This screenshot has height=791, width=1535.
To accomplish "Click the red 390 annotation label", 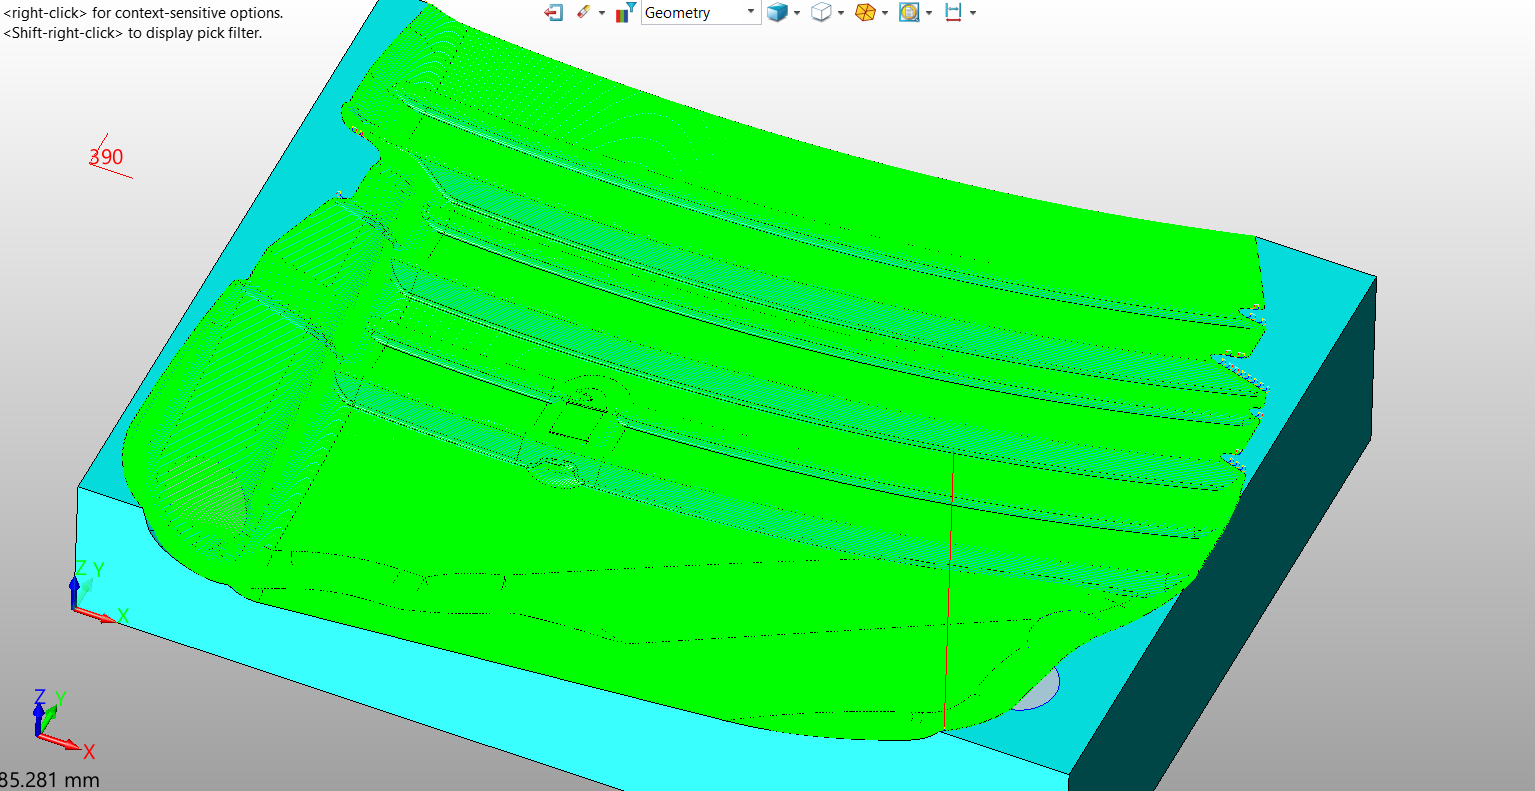I will 106,157.
